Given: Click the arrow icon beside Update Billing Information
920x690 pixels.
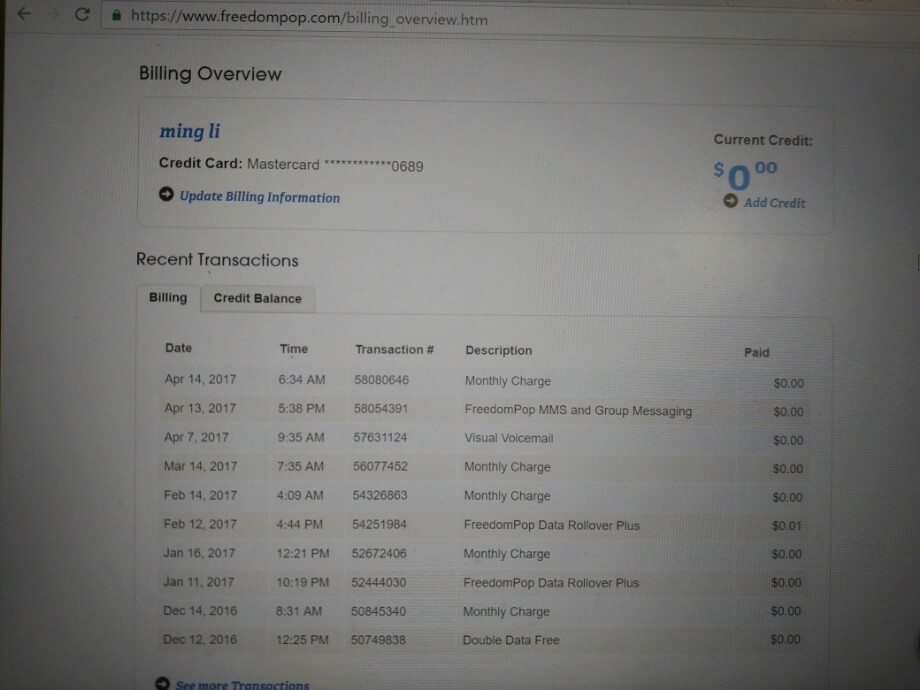Looking at the screenshot, I should (x=166, y=194).
